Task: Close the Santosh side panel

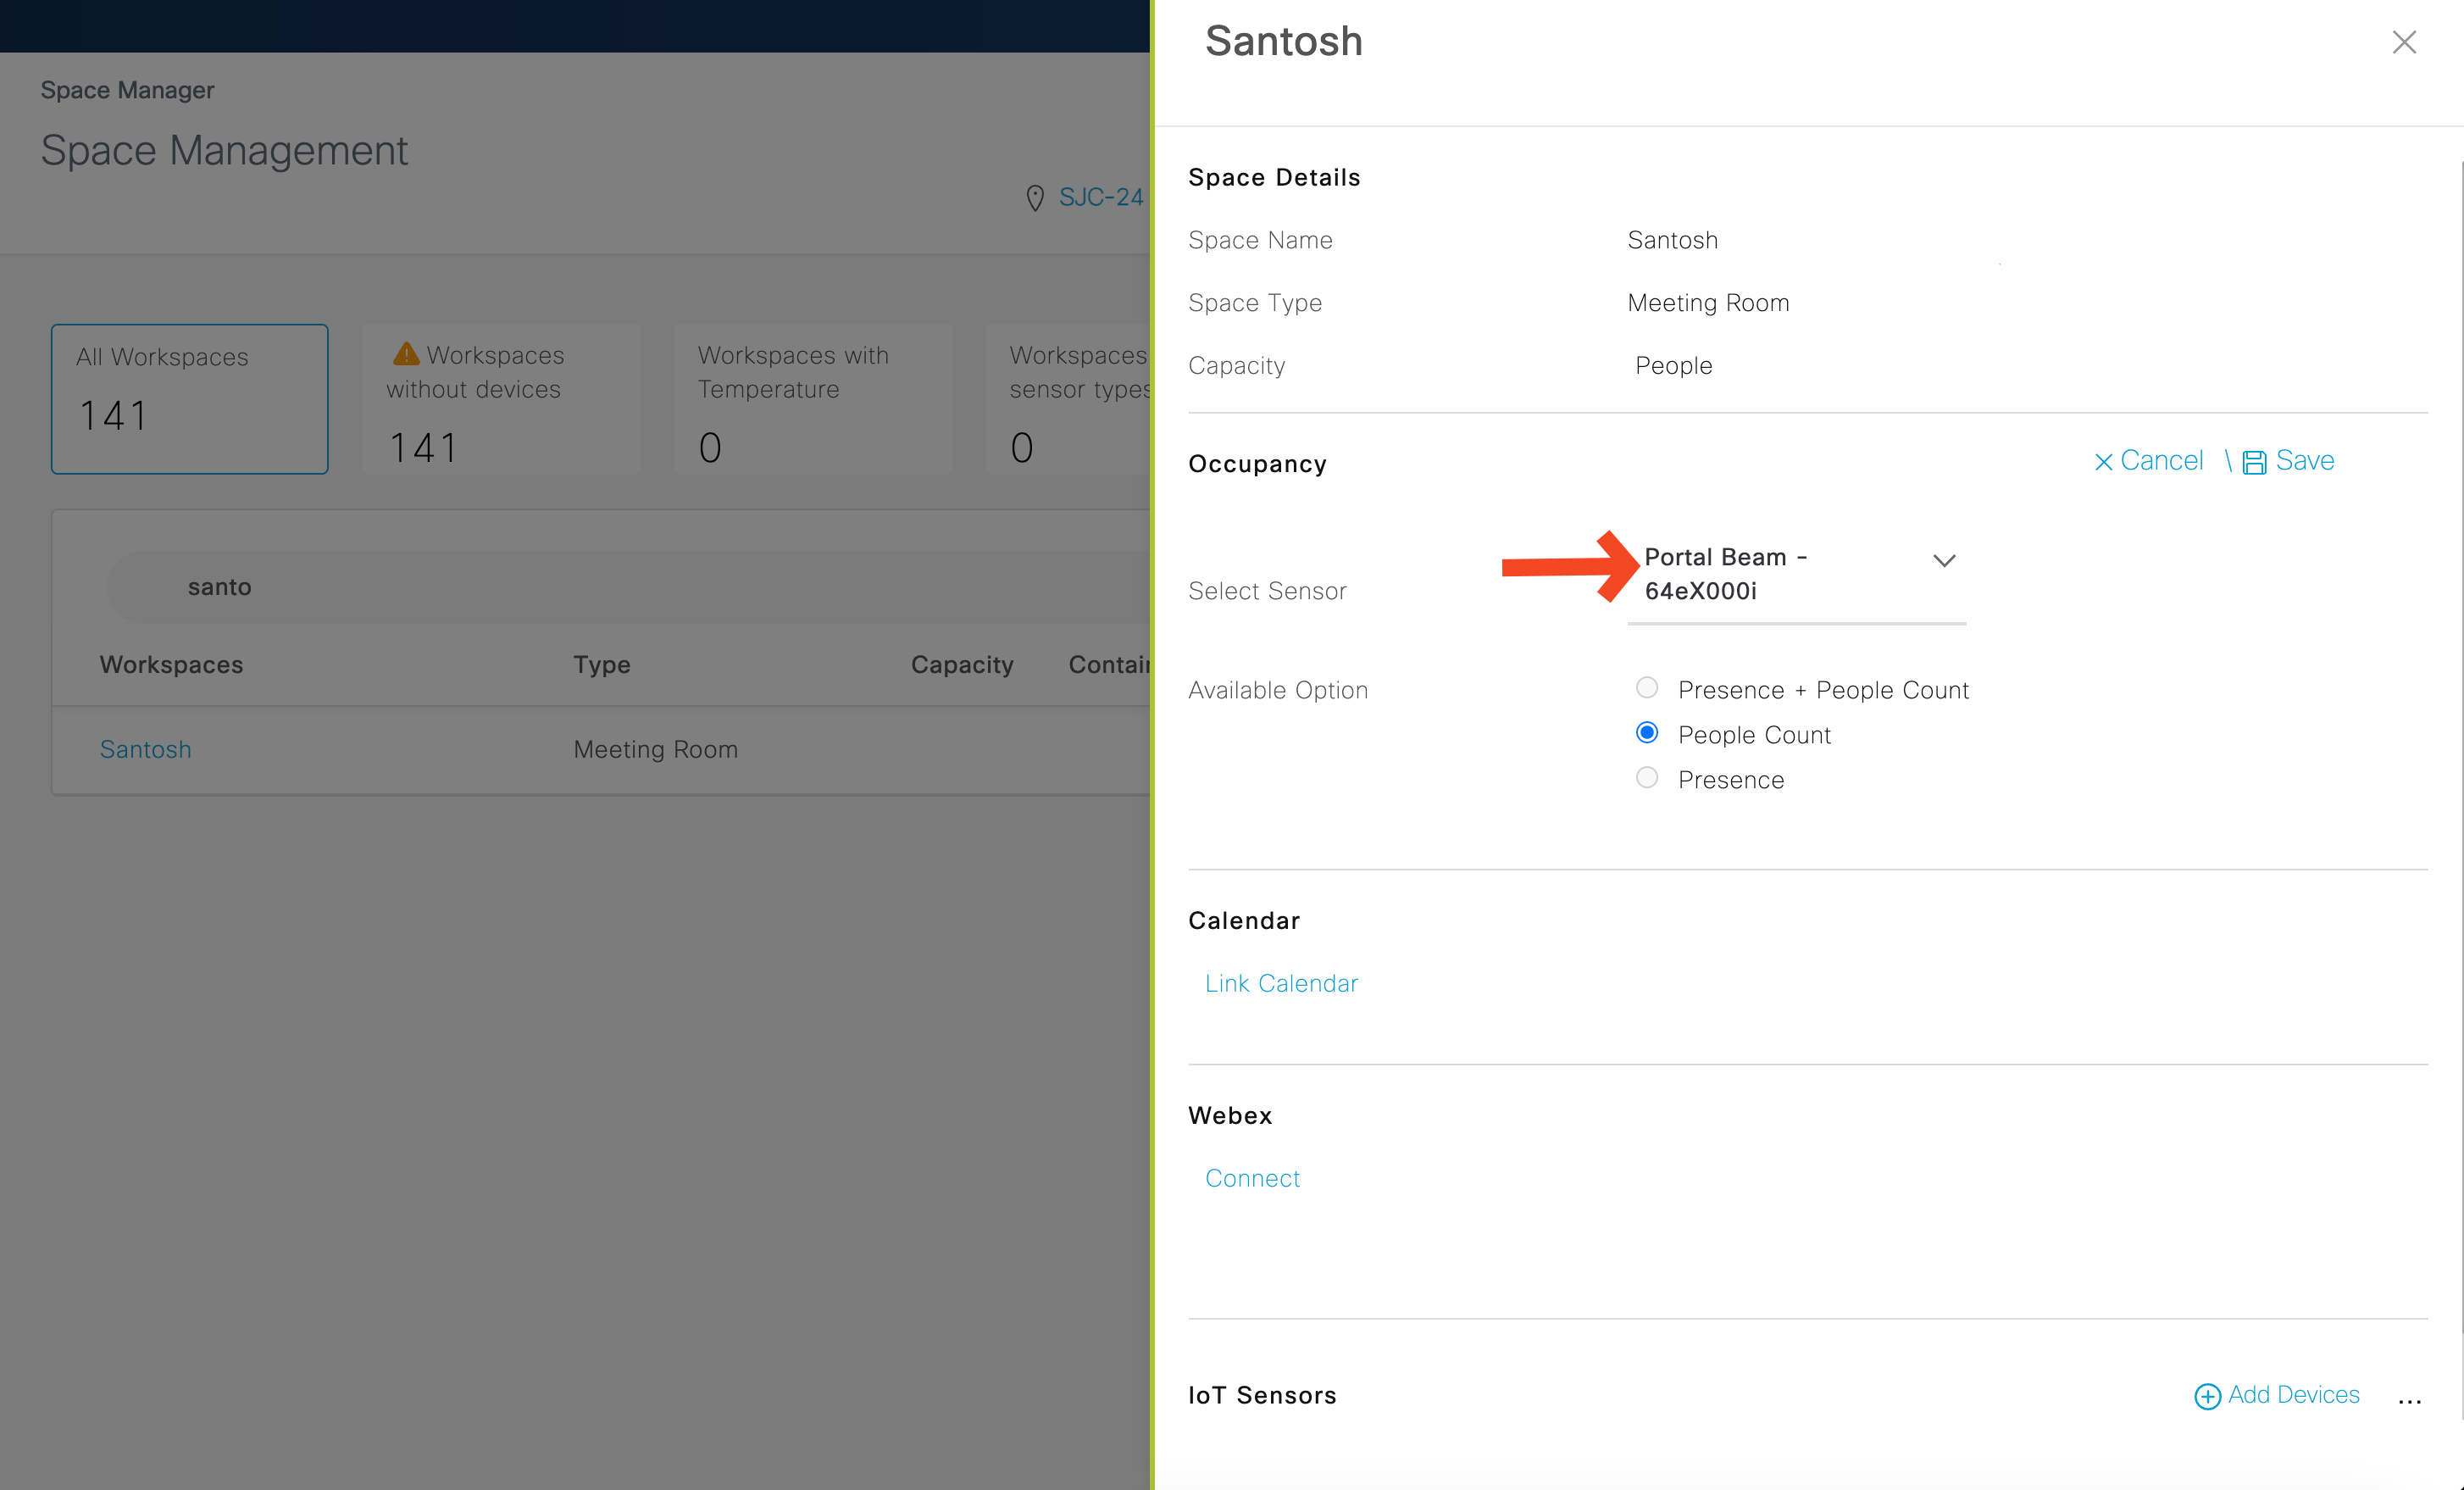Action: [x=2403, y=42]
